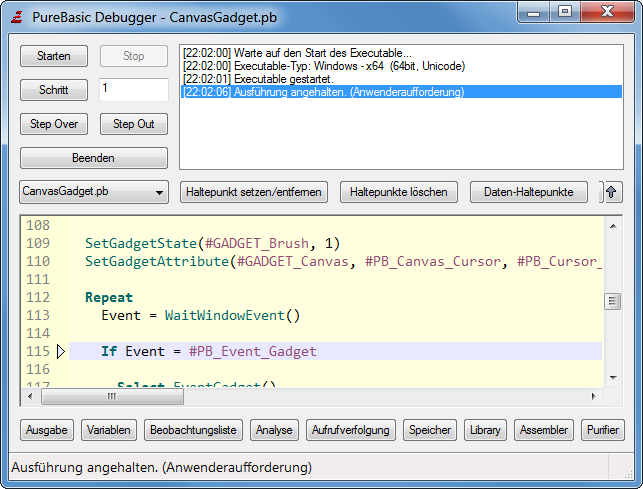Click the horizontal scroll right arrow
Image resolution: width=643 pixels, height=489 pixels.
[x=593, y=396]
